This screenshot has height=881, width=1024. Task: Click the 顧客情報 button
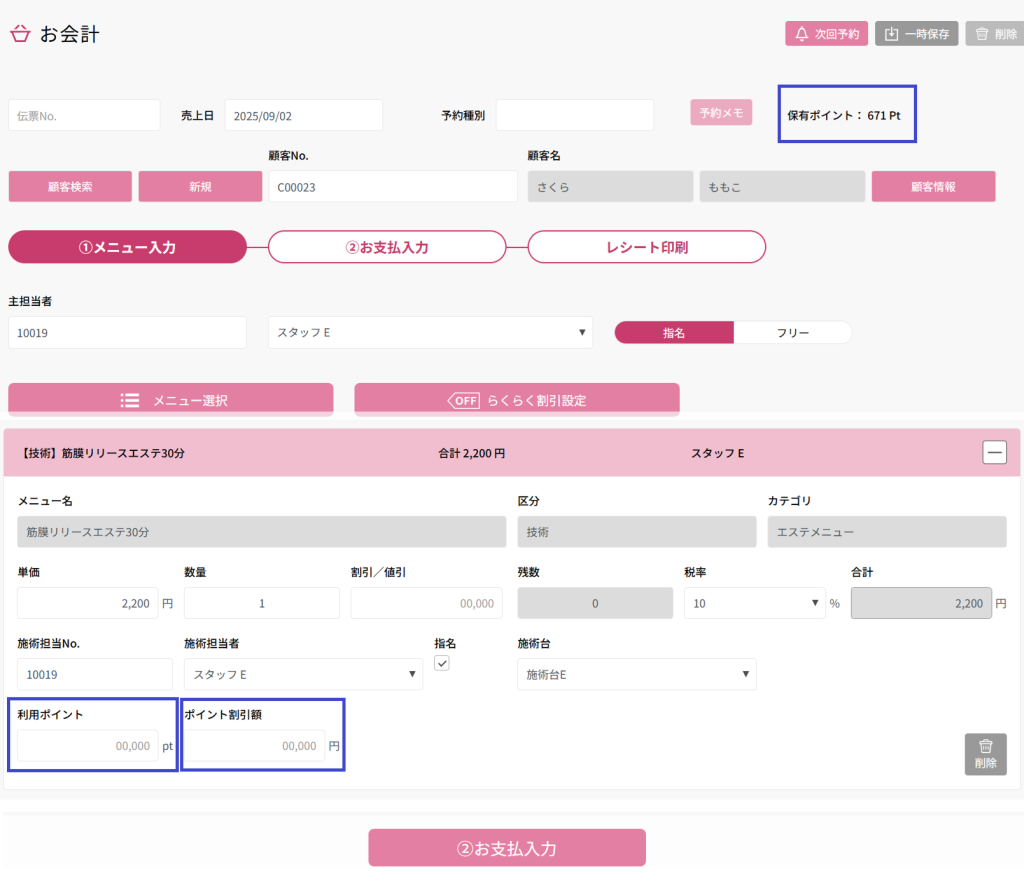coord(933,186)
